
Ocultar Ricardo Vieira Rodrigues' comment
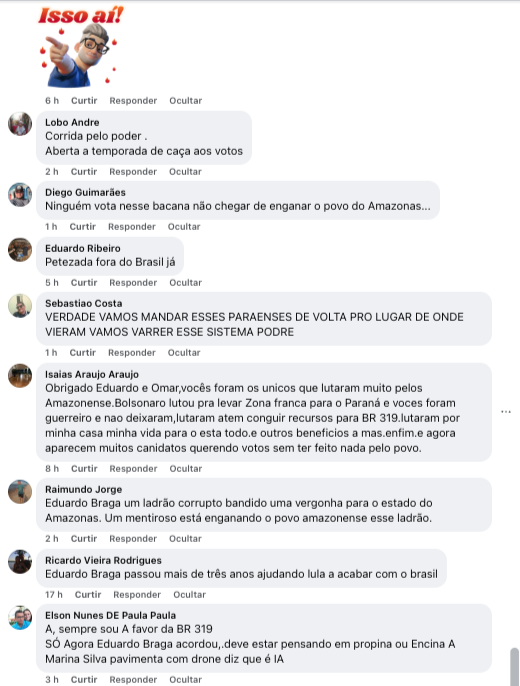click(189, 595)
